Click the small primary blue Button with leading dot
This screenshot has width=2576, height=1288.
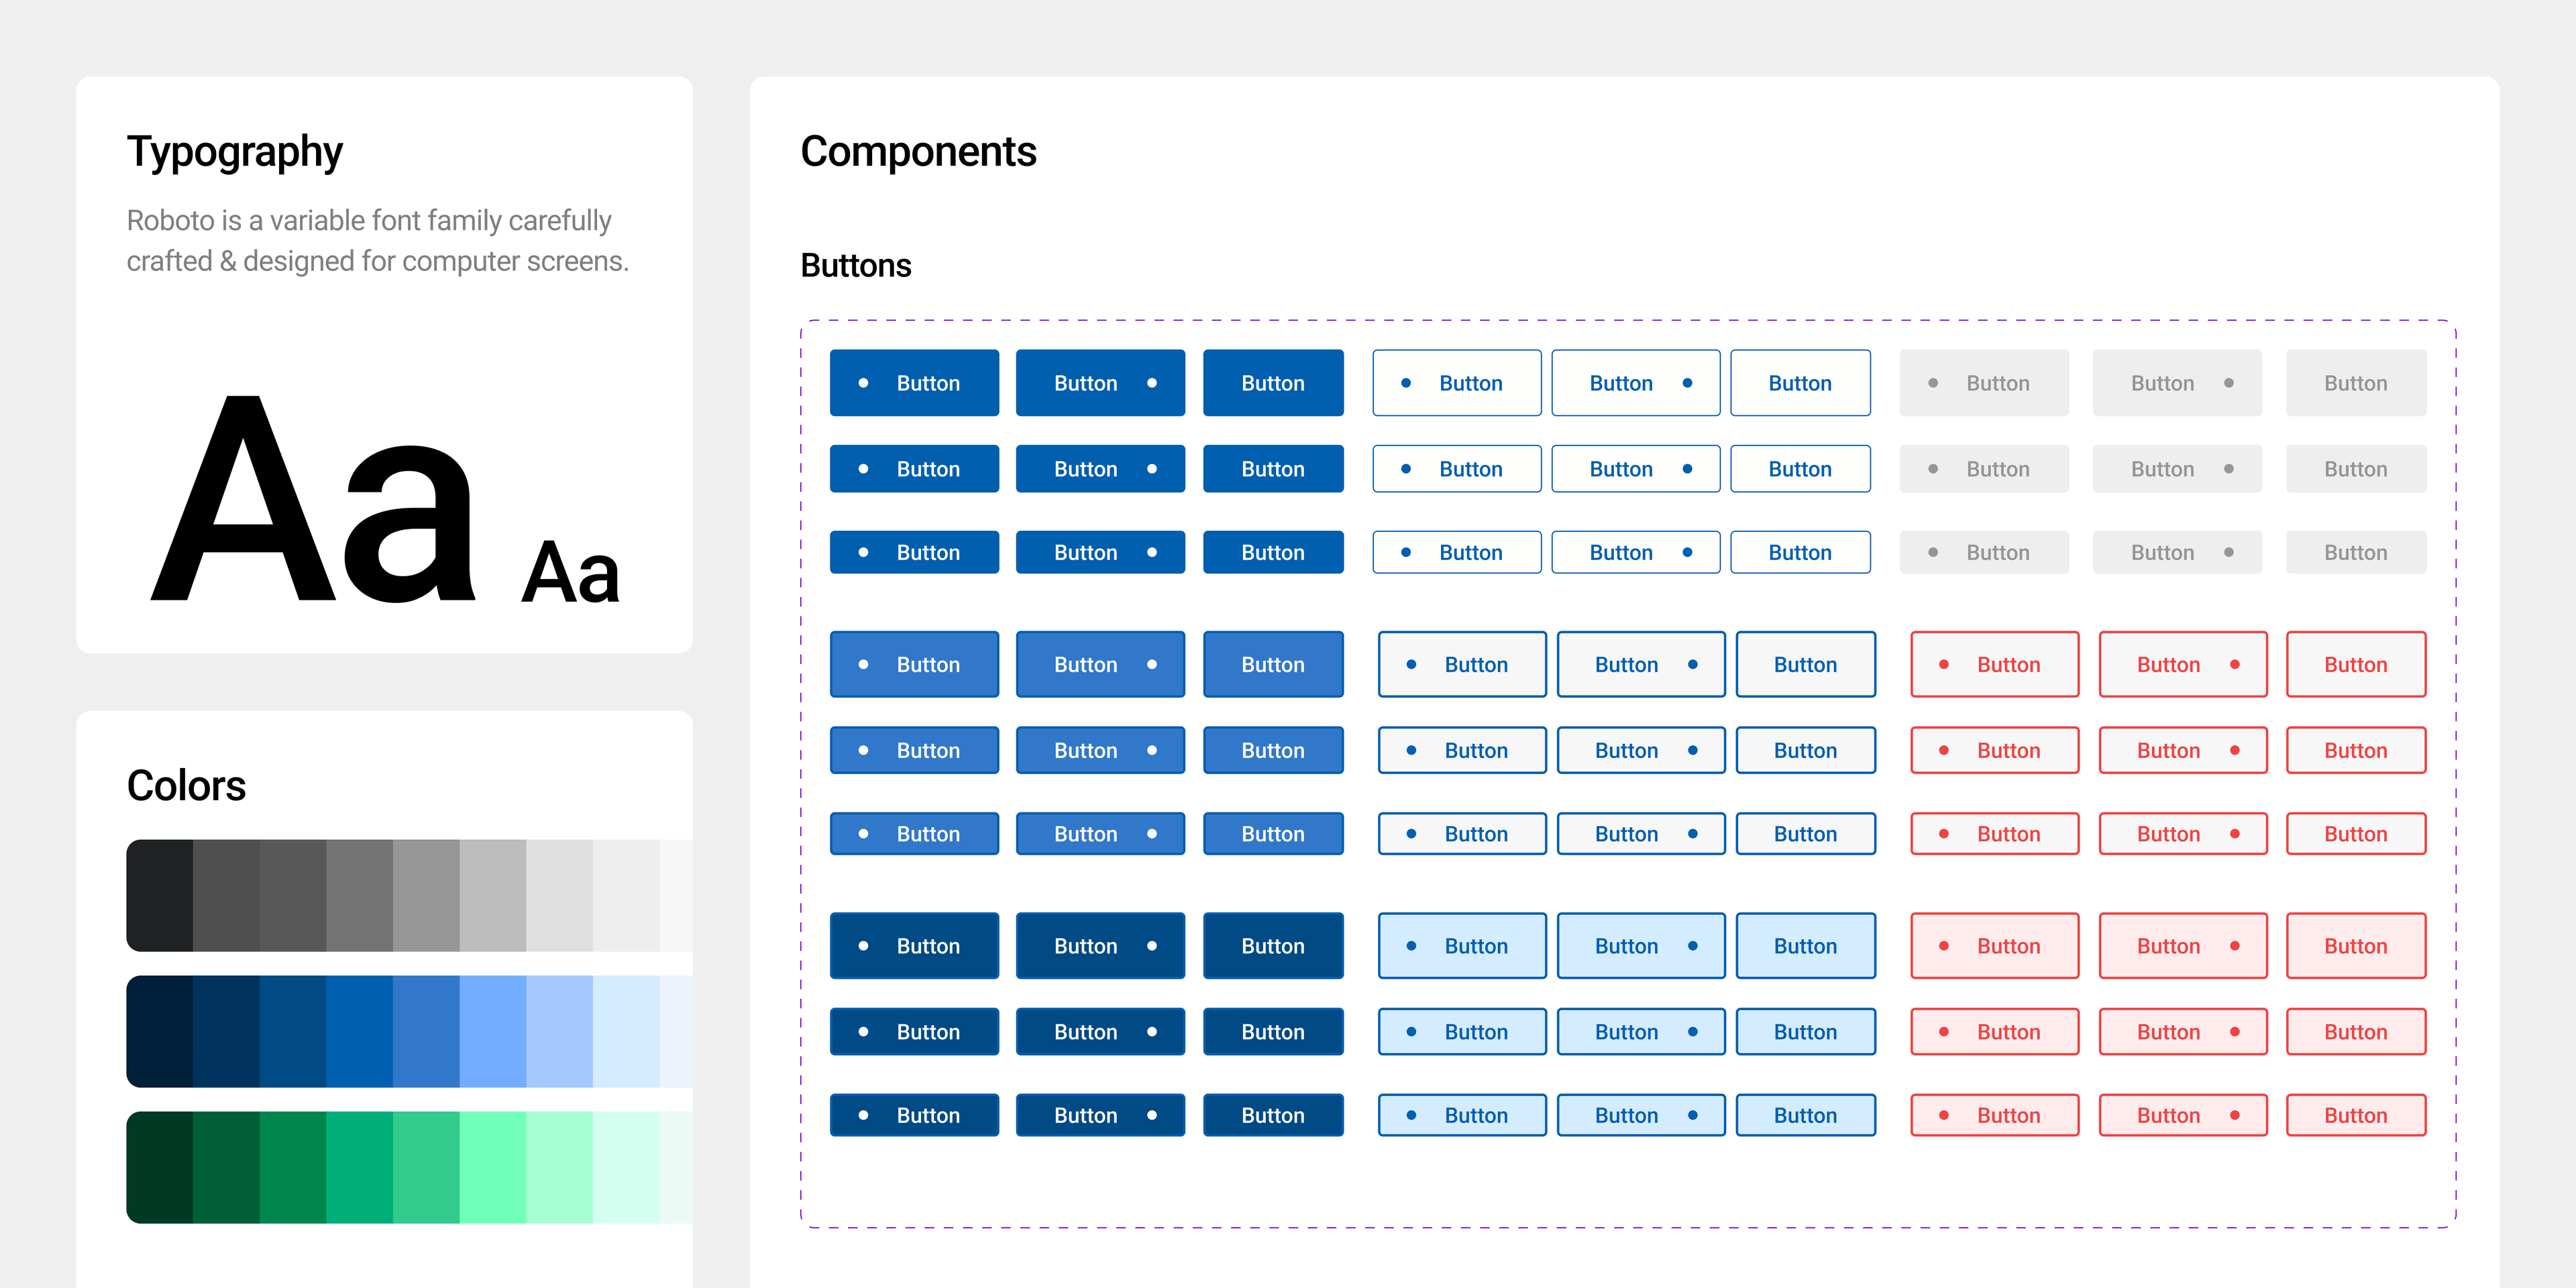[x=914, y=552]
